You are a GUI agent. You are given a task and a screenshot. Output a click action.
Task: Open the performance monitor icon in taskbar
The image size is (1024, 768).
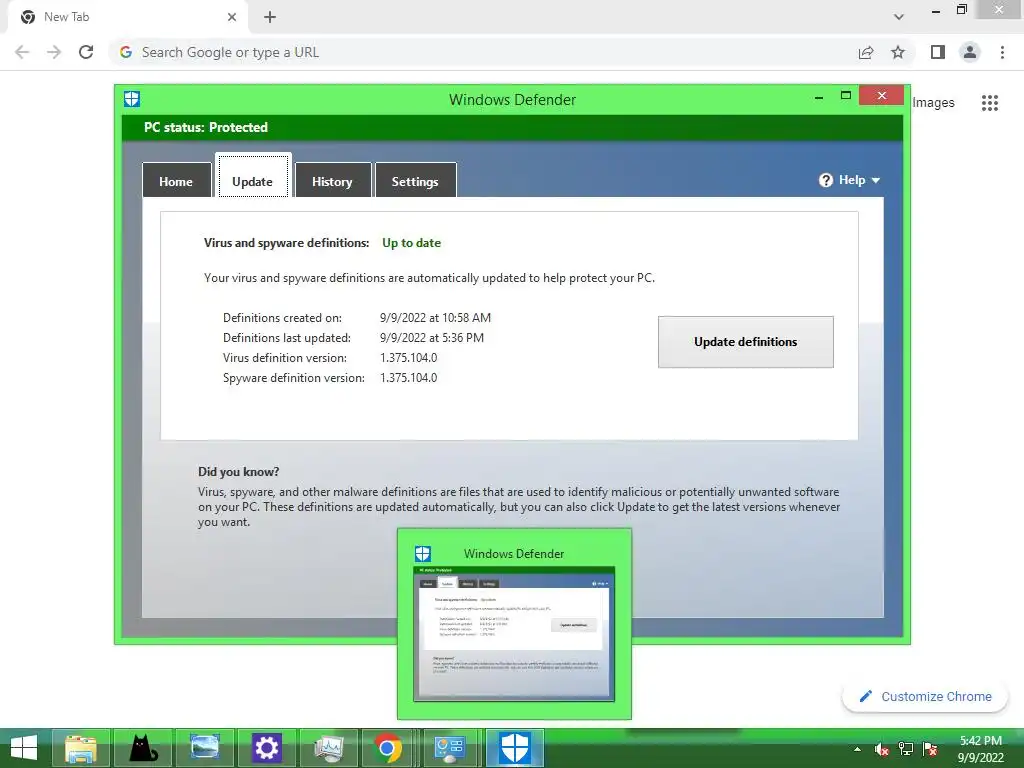click(328, 748)
